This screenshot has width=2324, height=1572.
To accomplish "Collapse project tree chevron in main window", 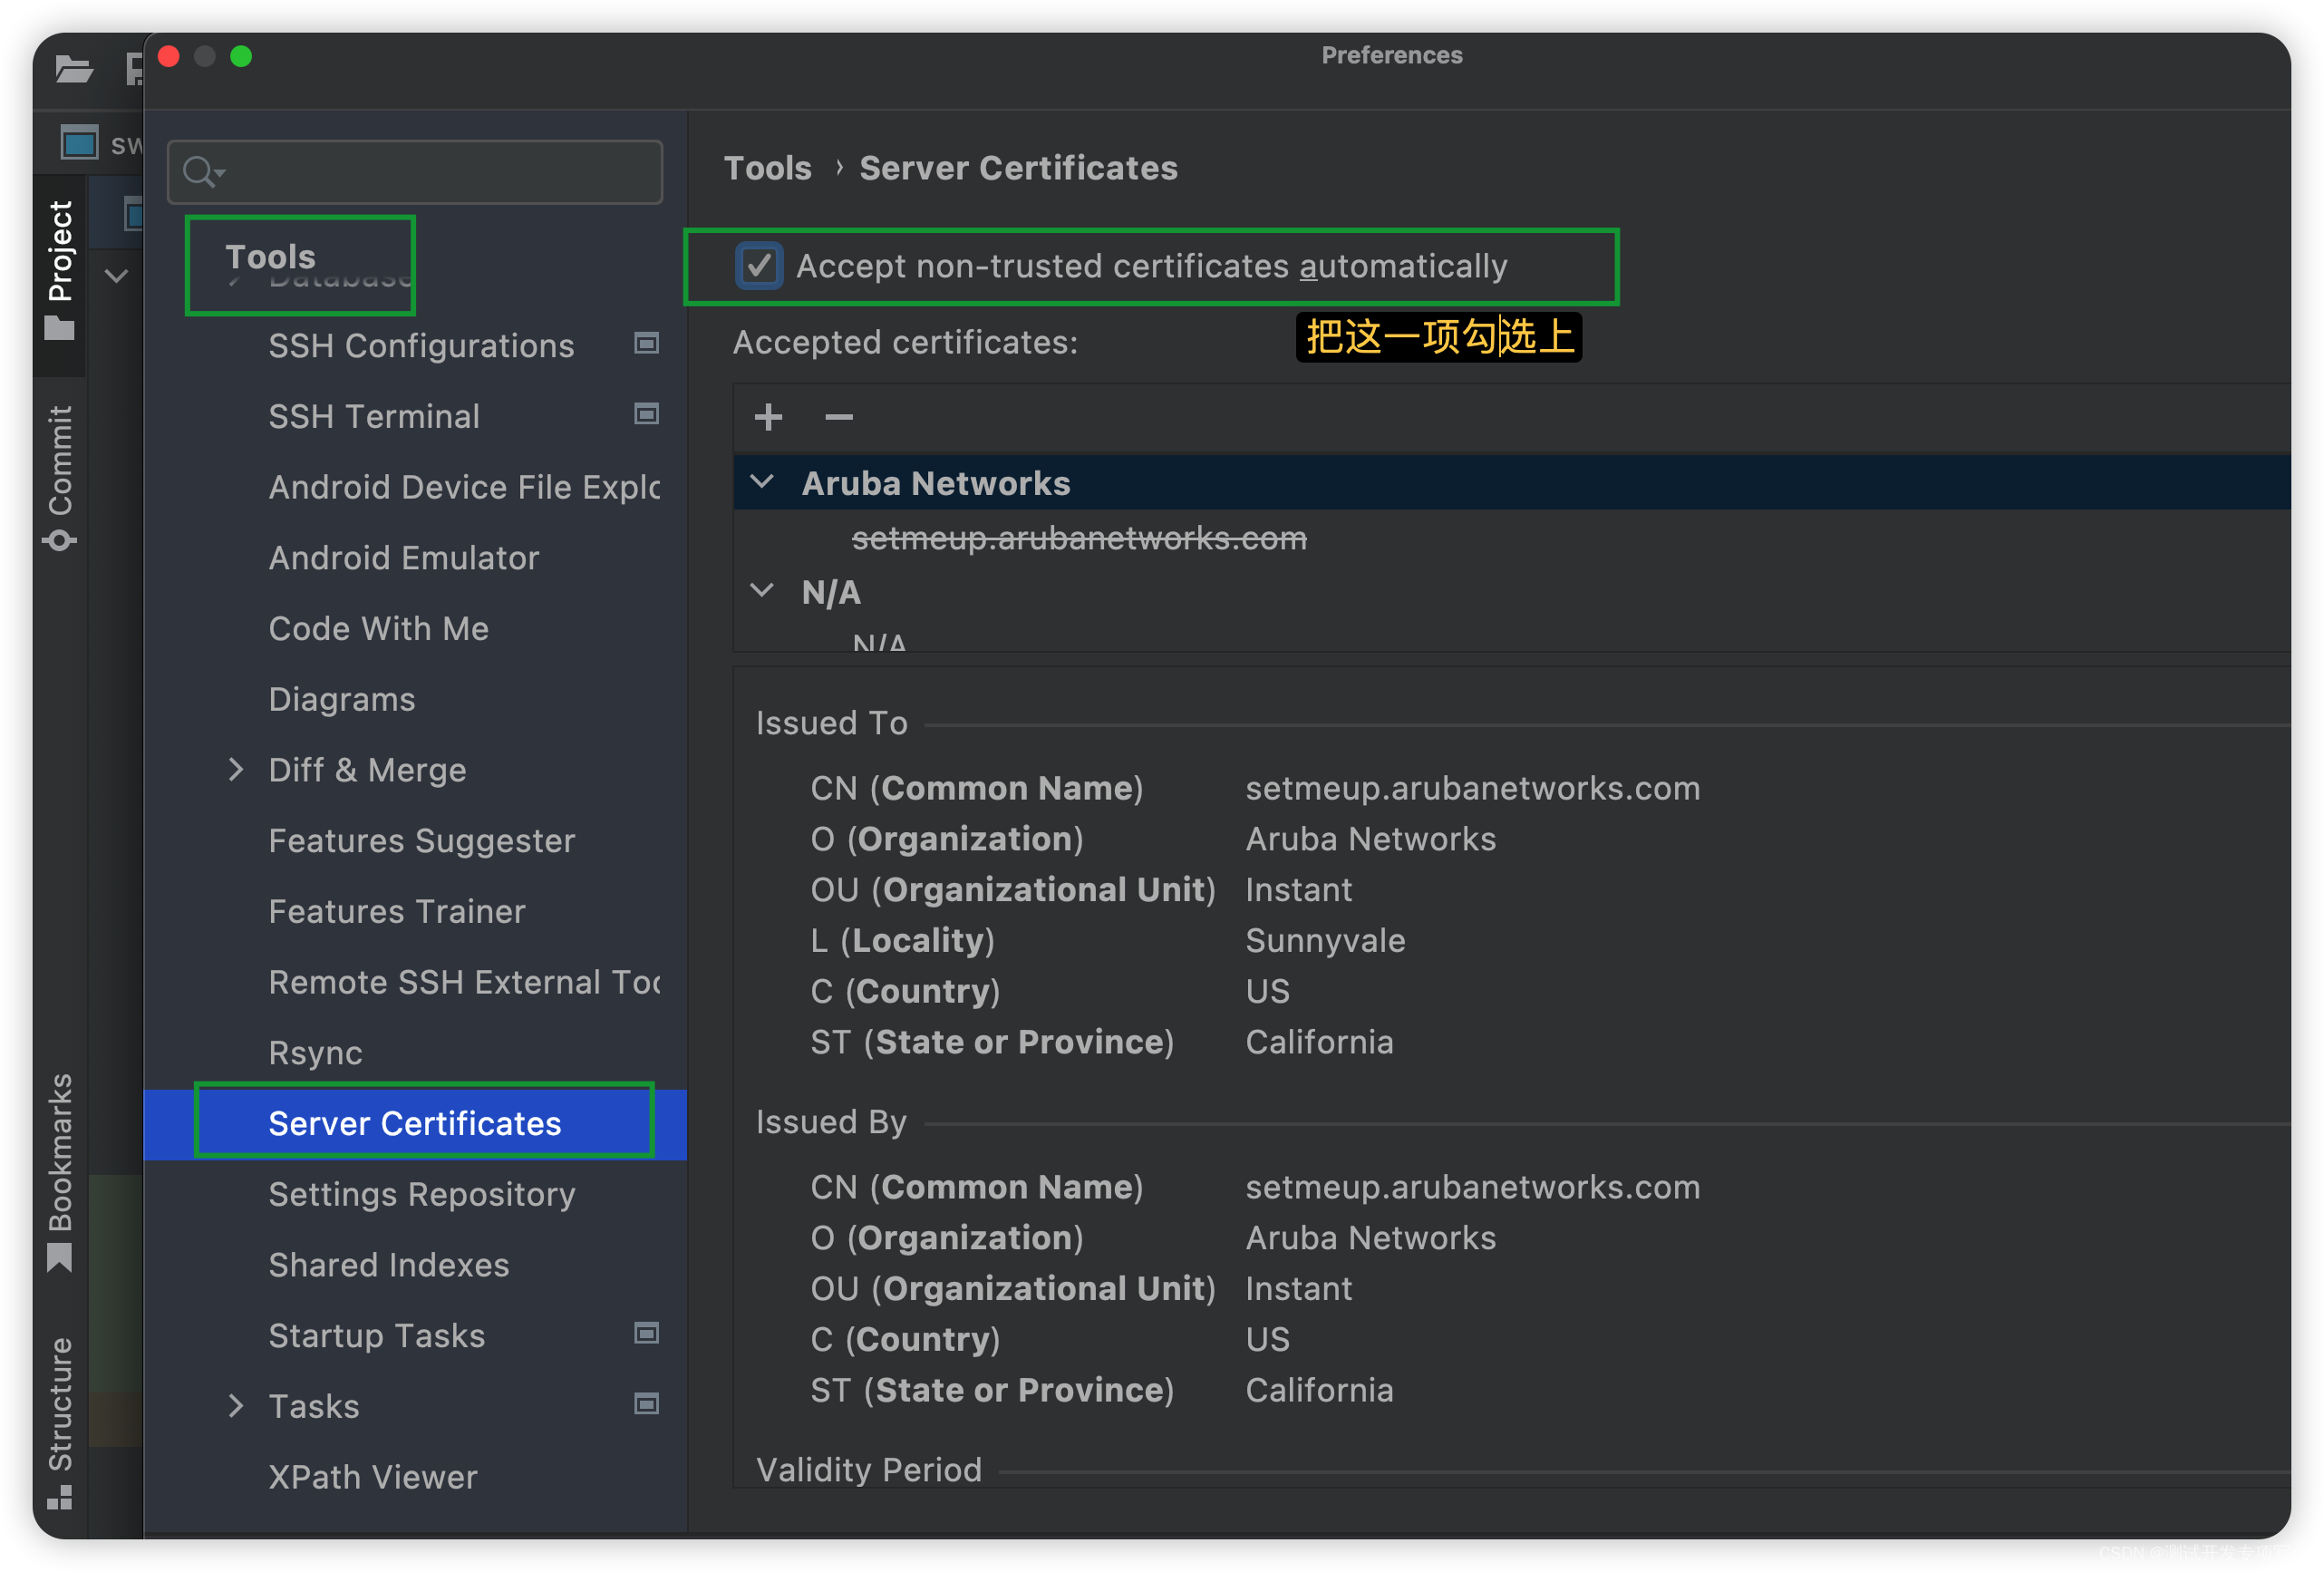I will (x=116, y=275).
